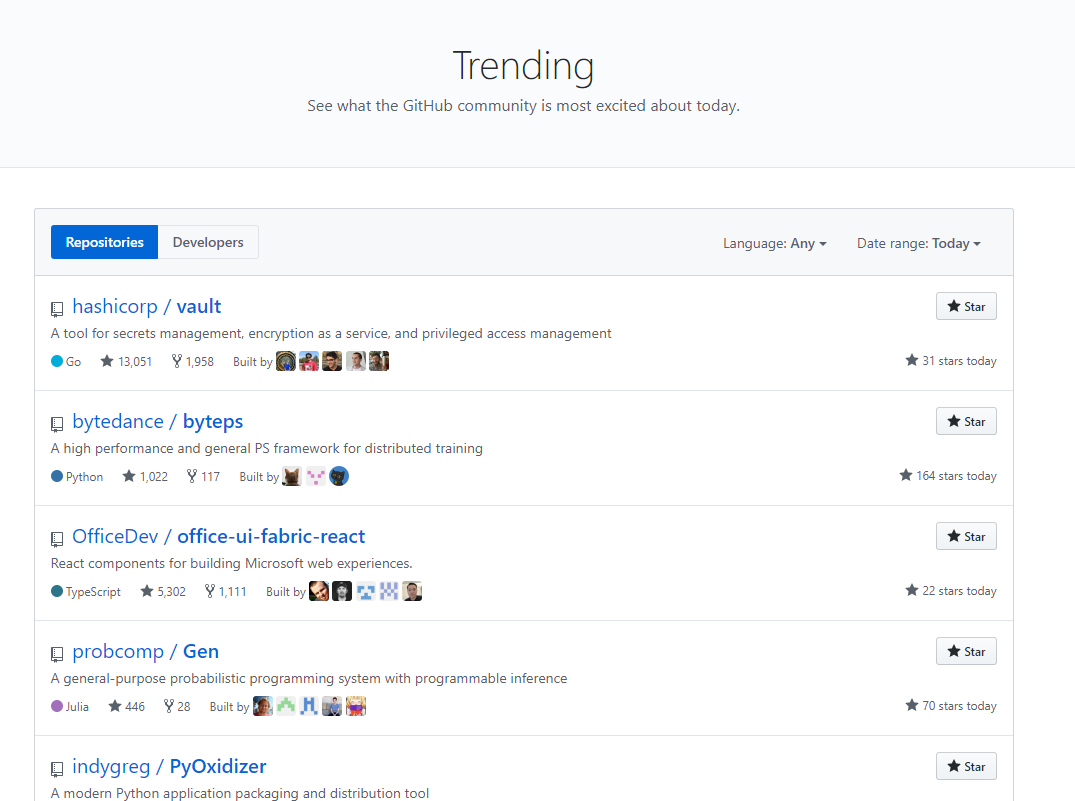1075x801 pixels.
Task: Click the Julia language color dot
Action: (57, 706)
